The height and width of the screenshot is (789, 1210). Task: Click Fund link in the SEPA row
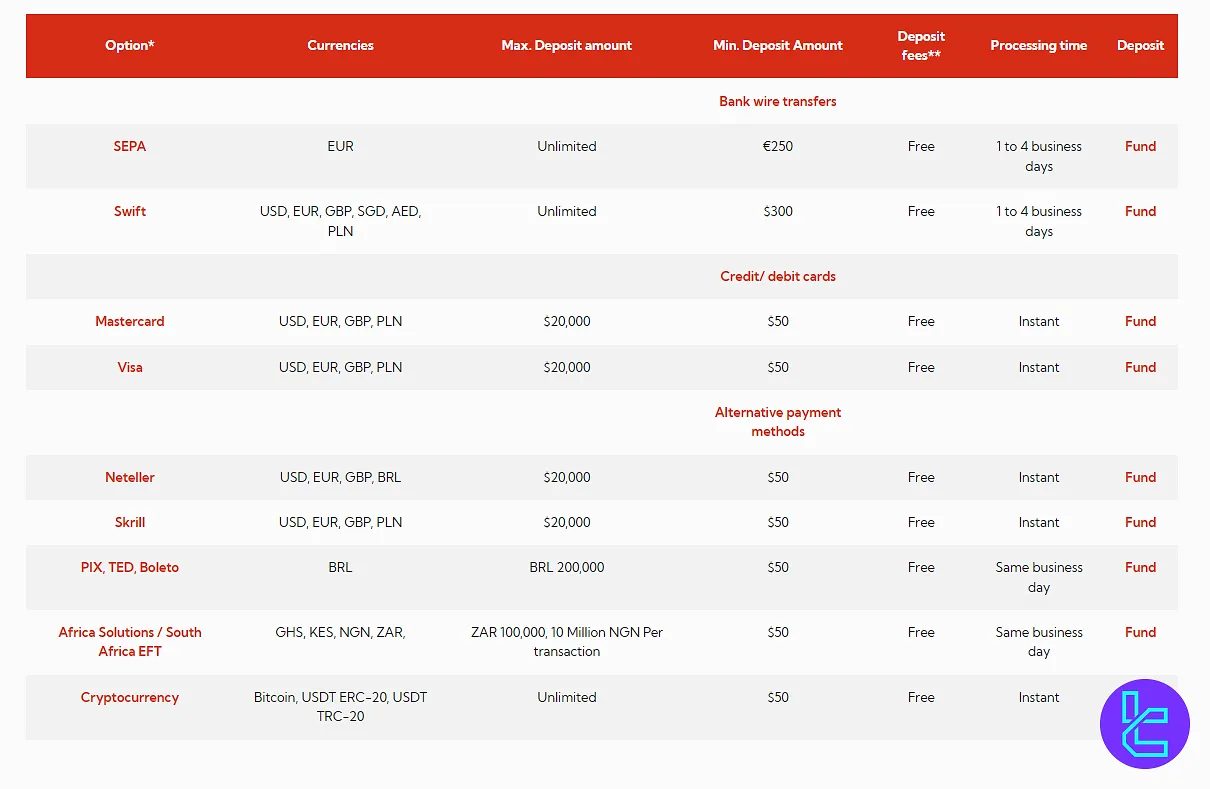(x=1140, y=146)
